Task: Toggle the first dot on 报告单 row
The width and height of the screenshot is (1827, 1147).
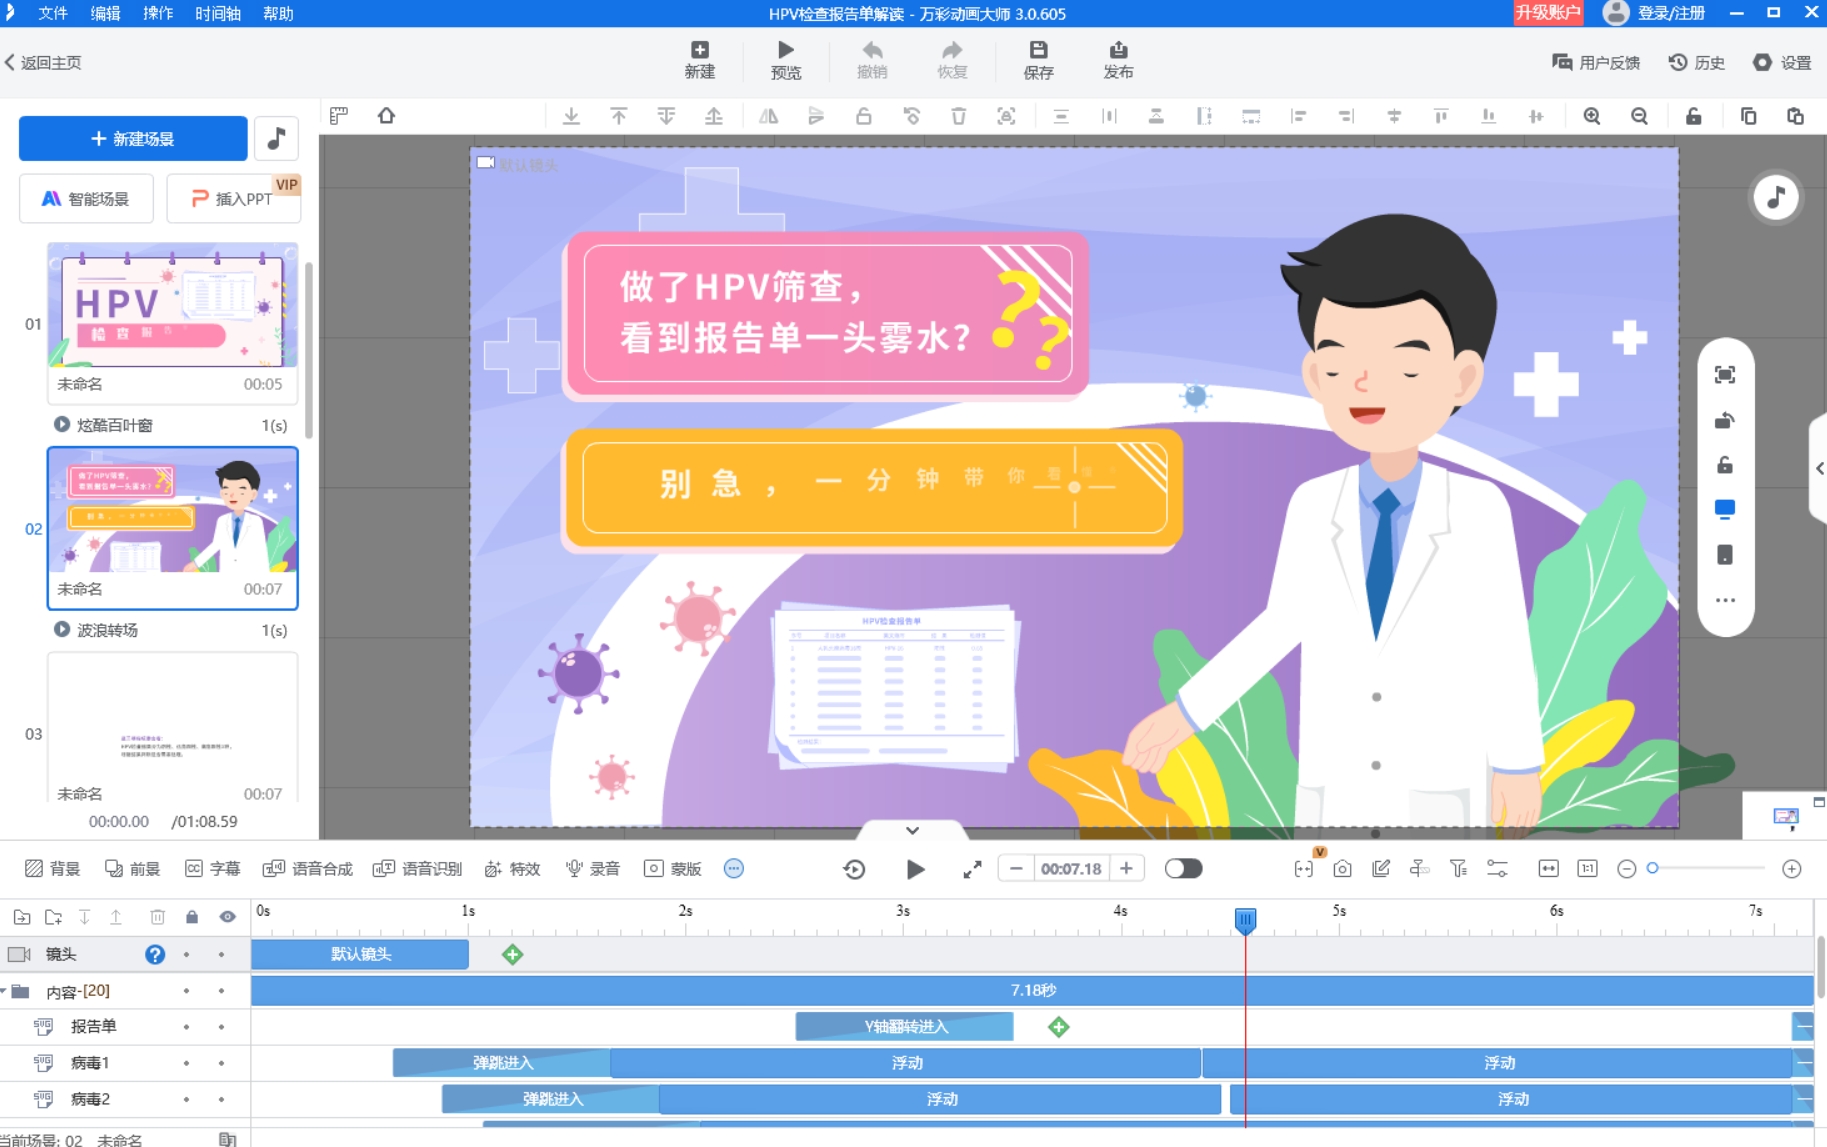Action: point(186,1027)
